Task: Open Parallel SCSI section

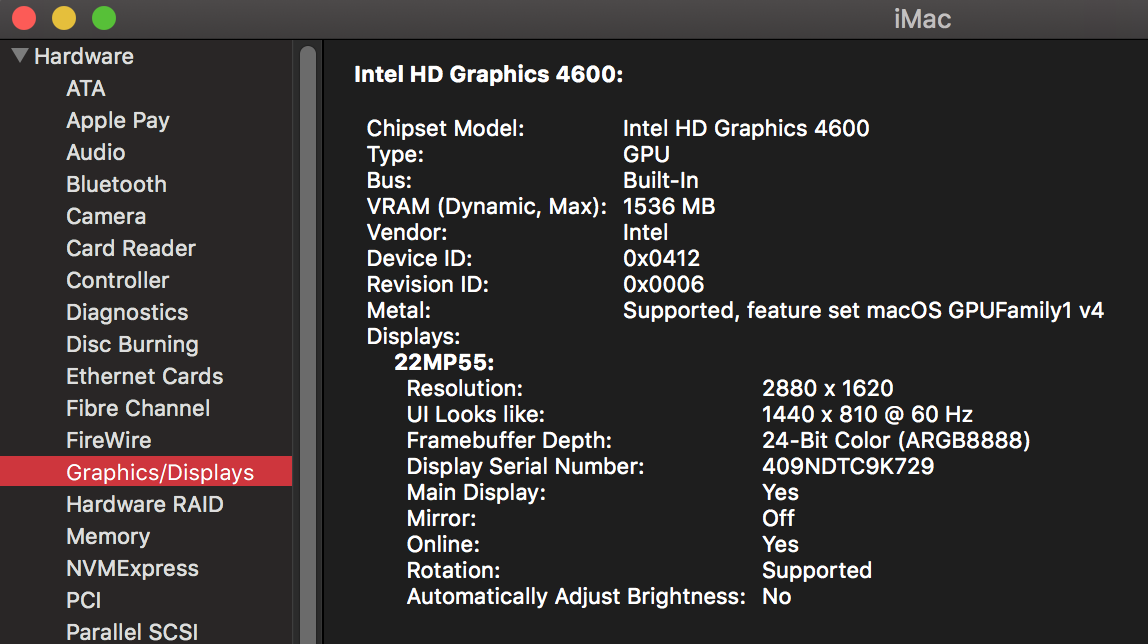Action: pyautogui.click(x=132, y=632)
